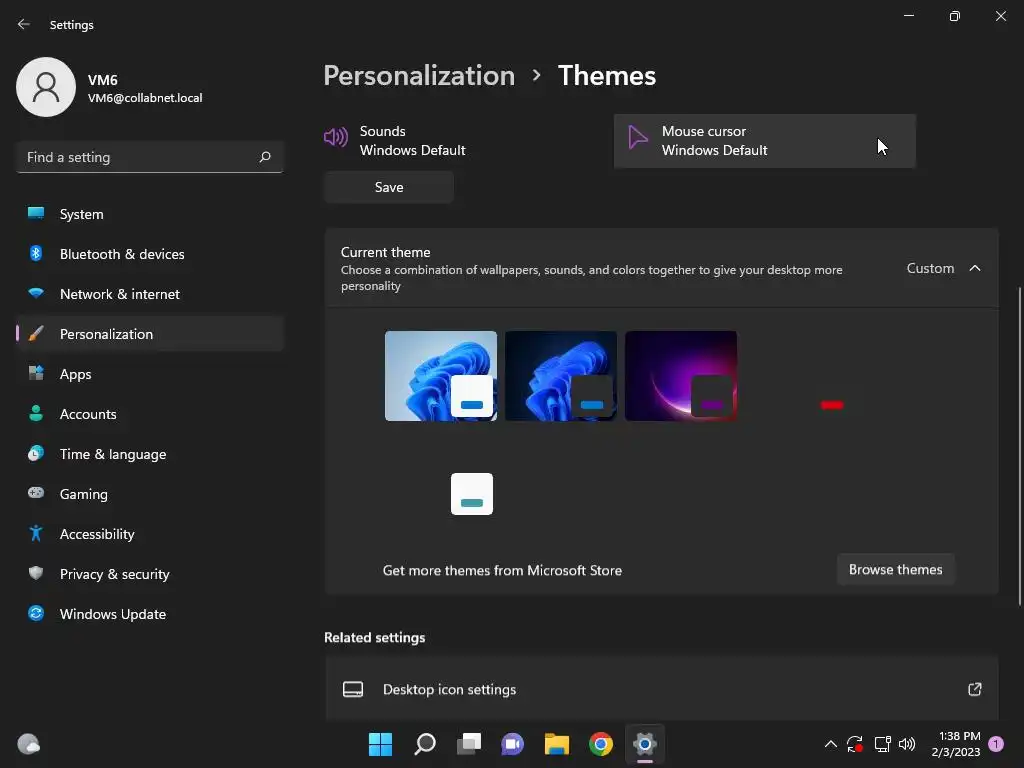The width and height of the screenshot is (1024, 768).
Task: Open Desktop icon settings
Action: (662, 689)
